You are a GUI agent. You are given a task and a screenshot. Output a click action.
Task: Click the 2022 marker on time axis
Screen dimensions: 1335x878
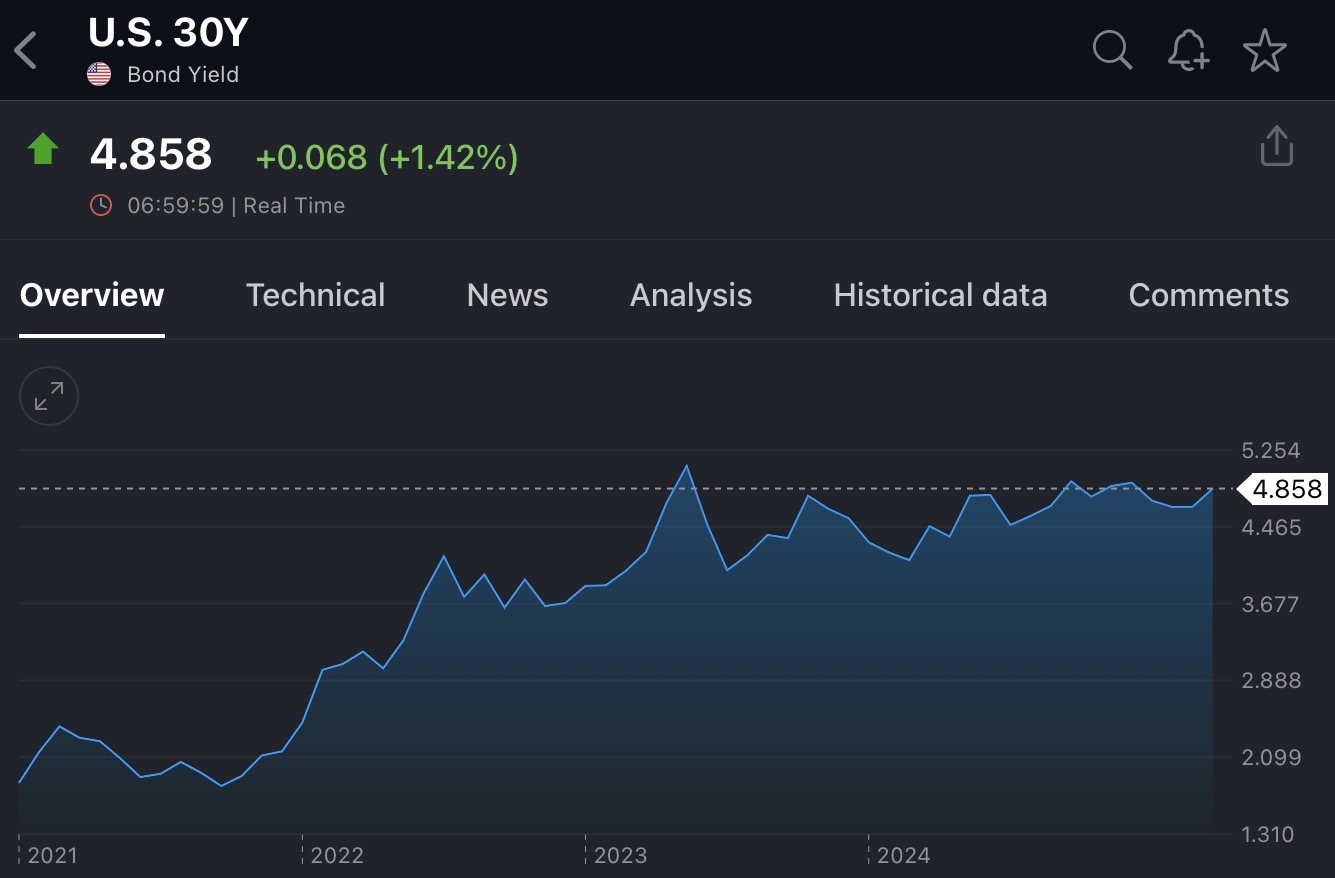337,855
